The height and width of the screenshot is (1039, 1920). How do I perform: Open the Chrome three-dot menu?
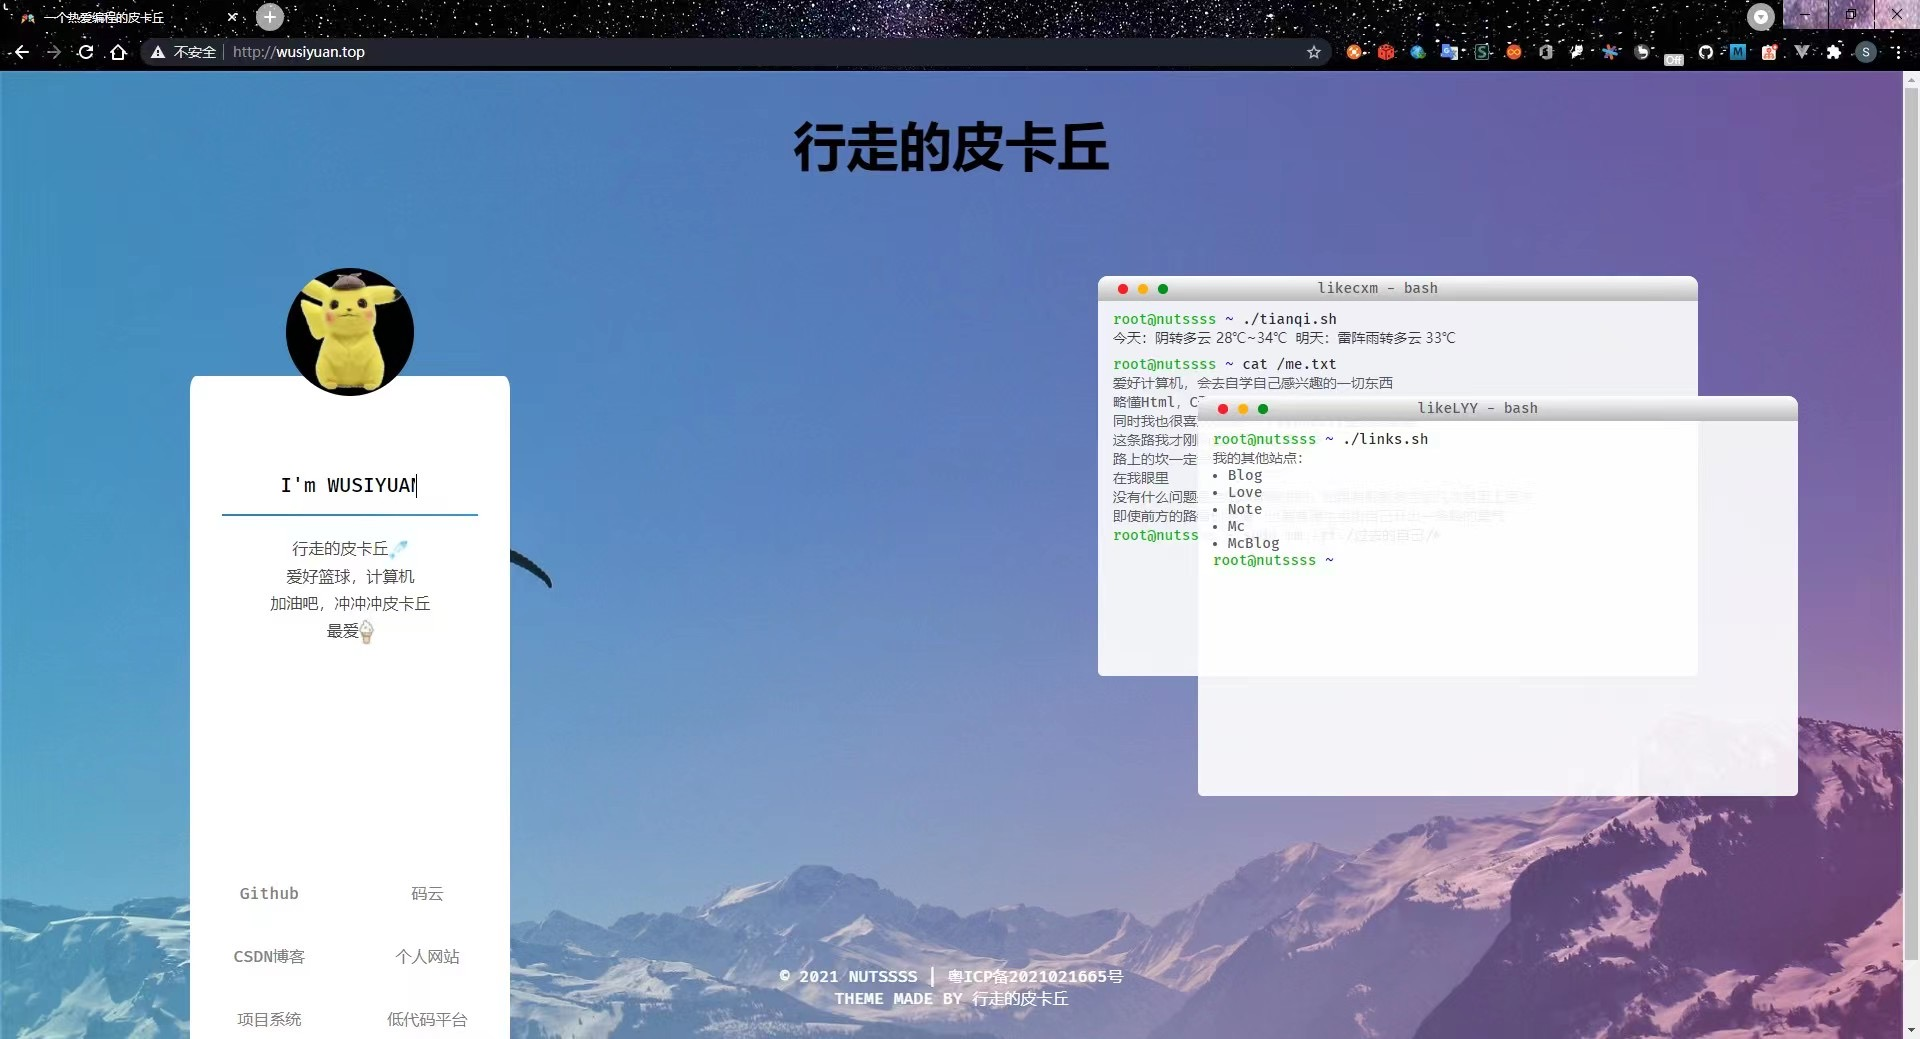(1899, 52)
